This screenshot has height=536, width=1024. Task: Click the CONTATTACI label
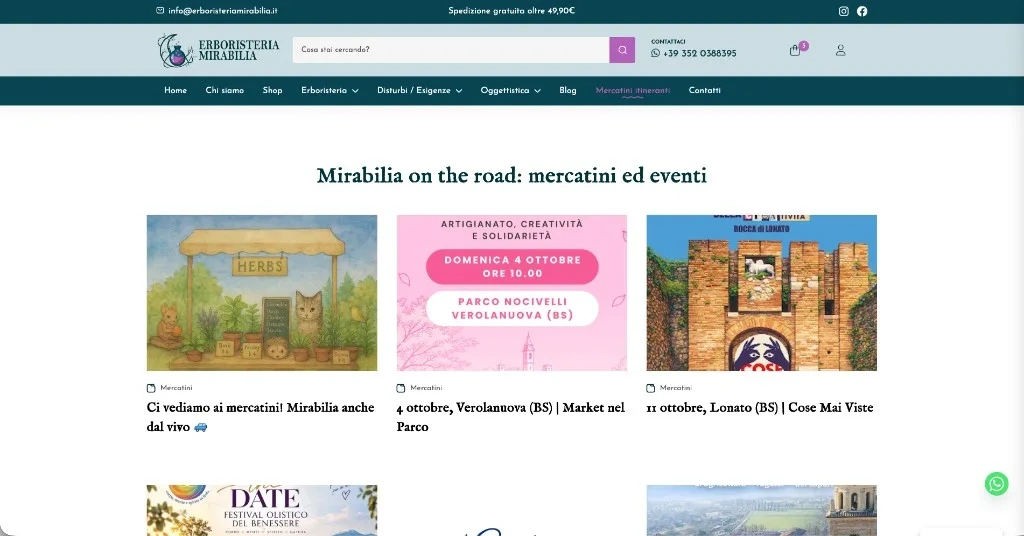tap(668, 42)
